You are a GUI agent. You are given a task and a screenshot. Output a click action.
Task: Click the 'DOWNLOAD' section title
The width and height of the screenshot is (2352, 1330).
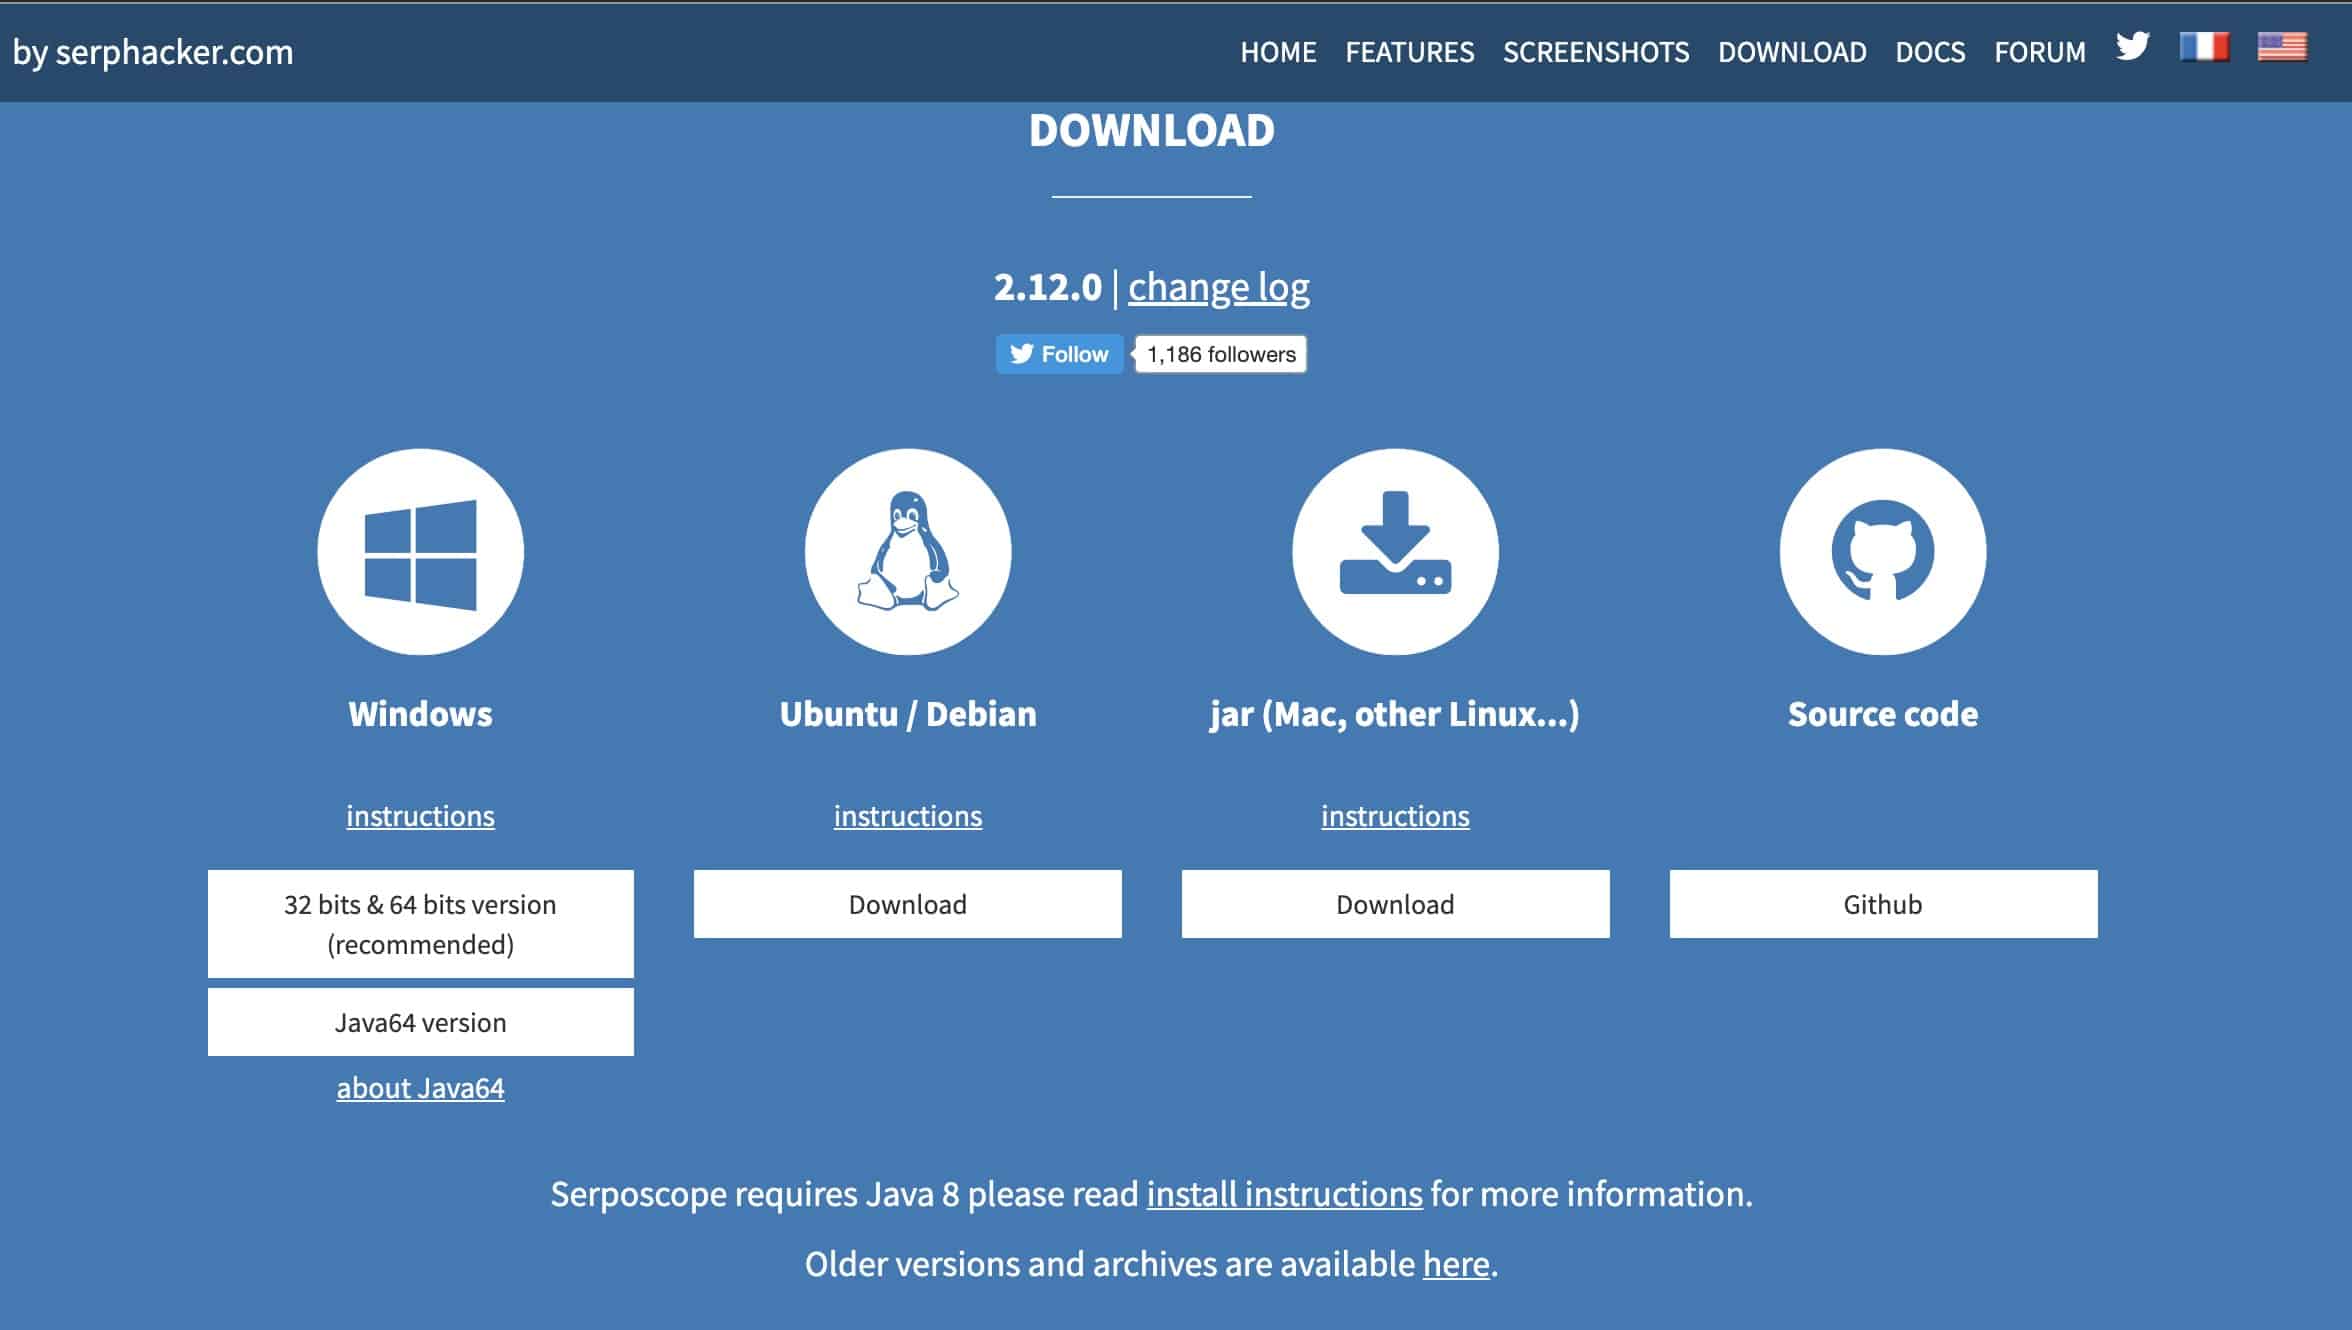coord(1152,130)
